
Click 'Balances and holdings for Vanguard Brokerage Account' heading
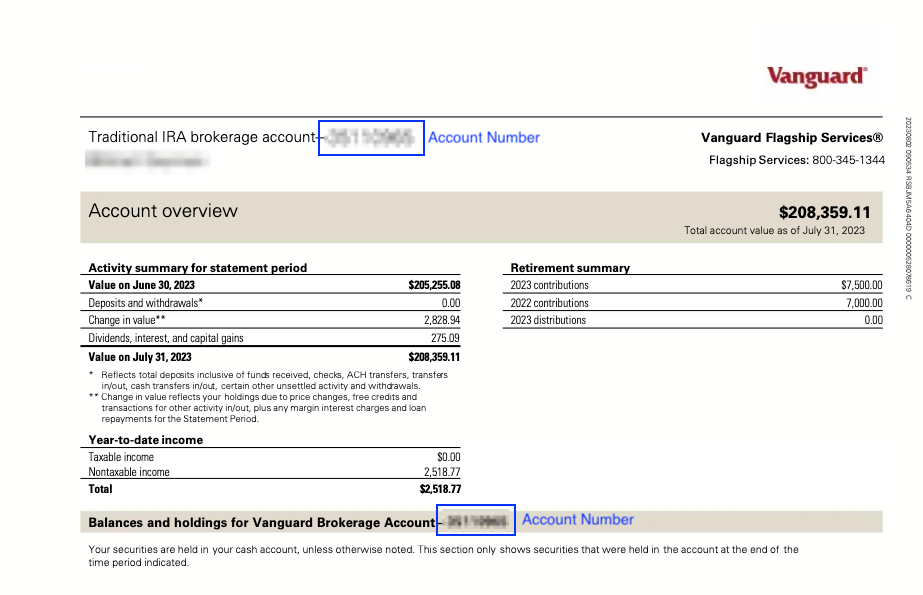click(x=261, y=523)
